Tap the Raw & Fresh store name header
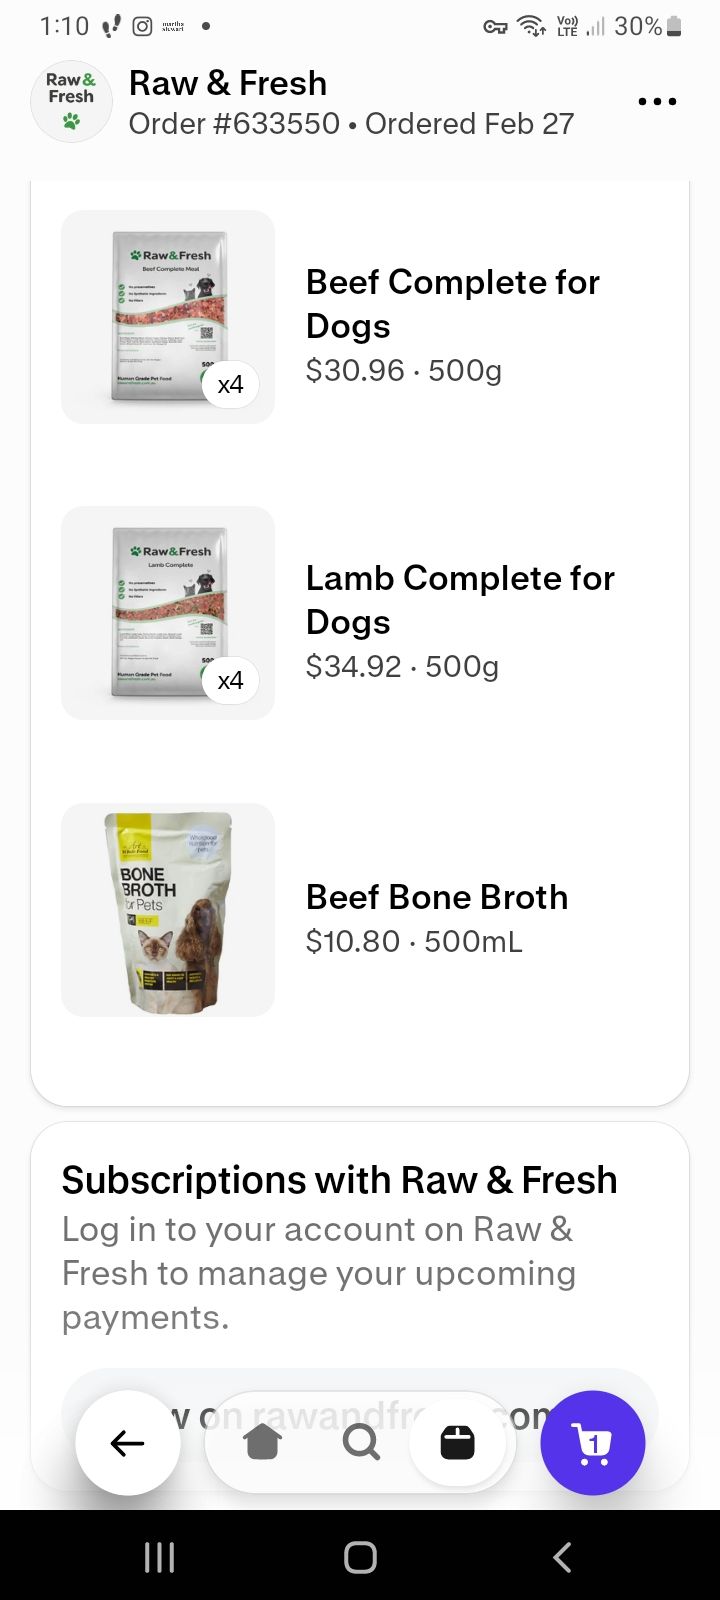 click(x=228, y=83)
